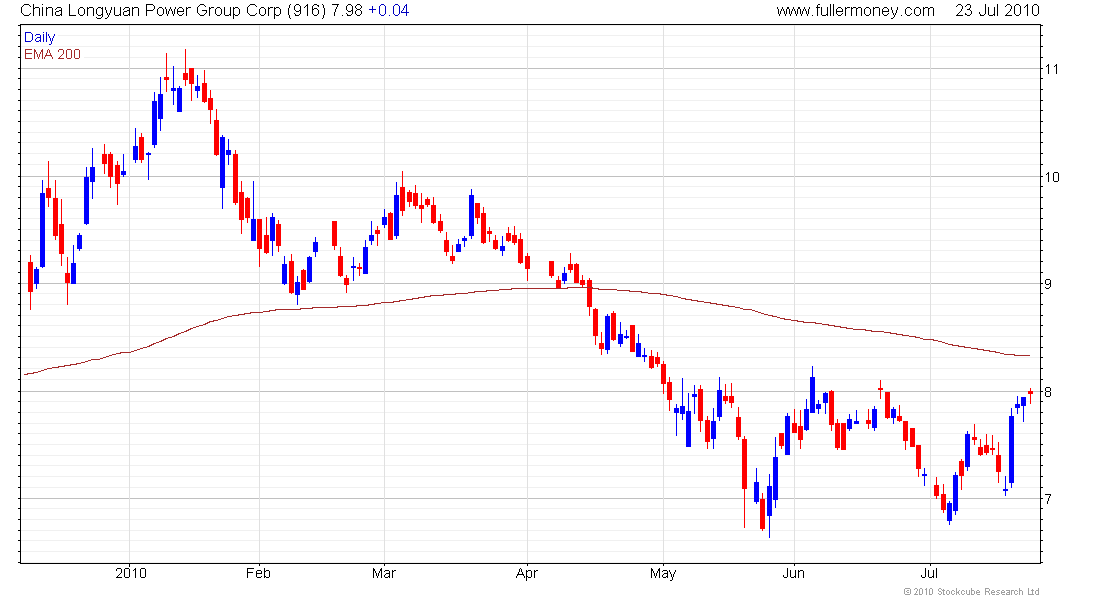
Task: Click the Stockcube Research Ltd copyright text
Action: tap(972, 592)
